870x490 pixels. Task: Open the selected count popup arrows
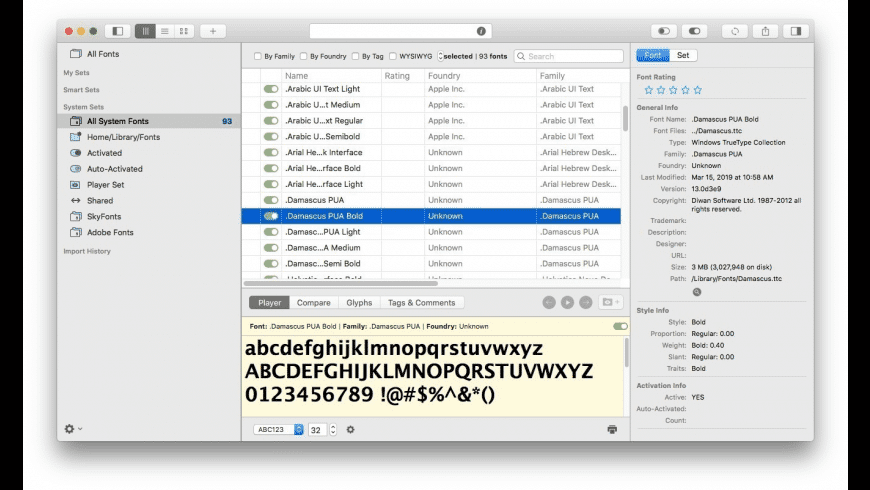click(441, 56)
